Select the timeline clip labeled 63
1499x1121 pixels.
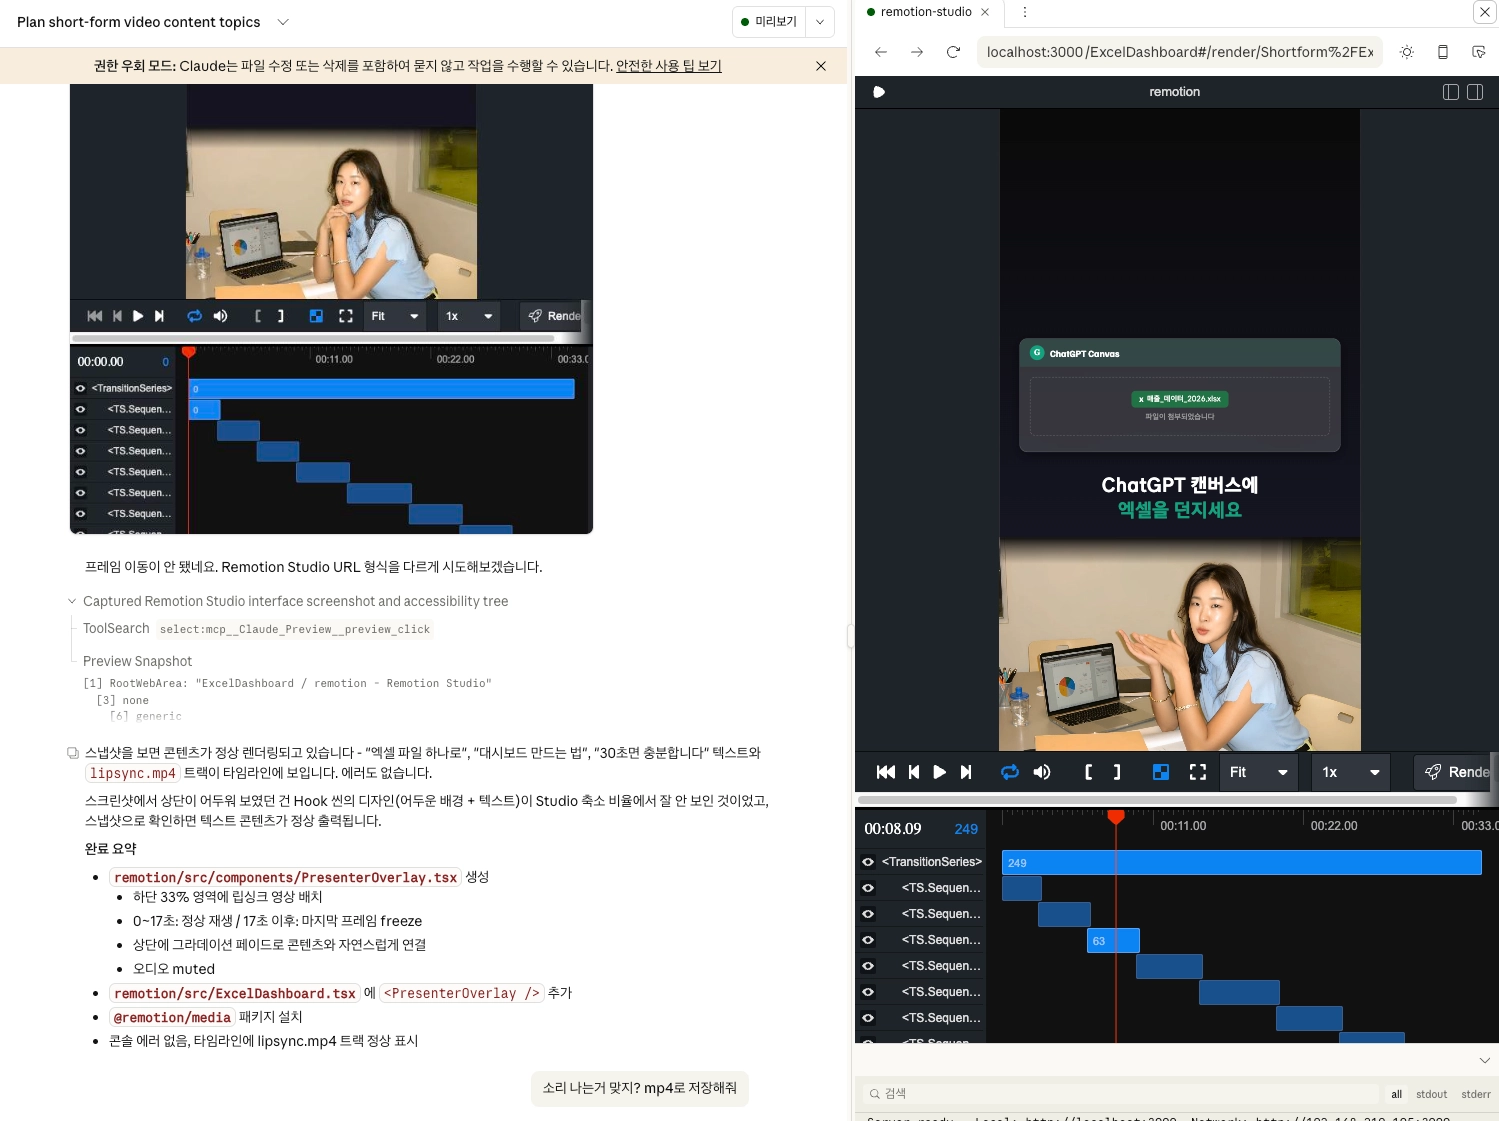(x=1113, y=941)
